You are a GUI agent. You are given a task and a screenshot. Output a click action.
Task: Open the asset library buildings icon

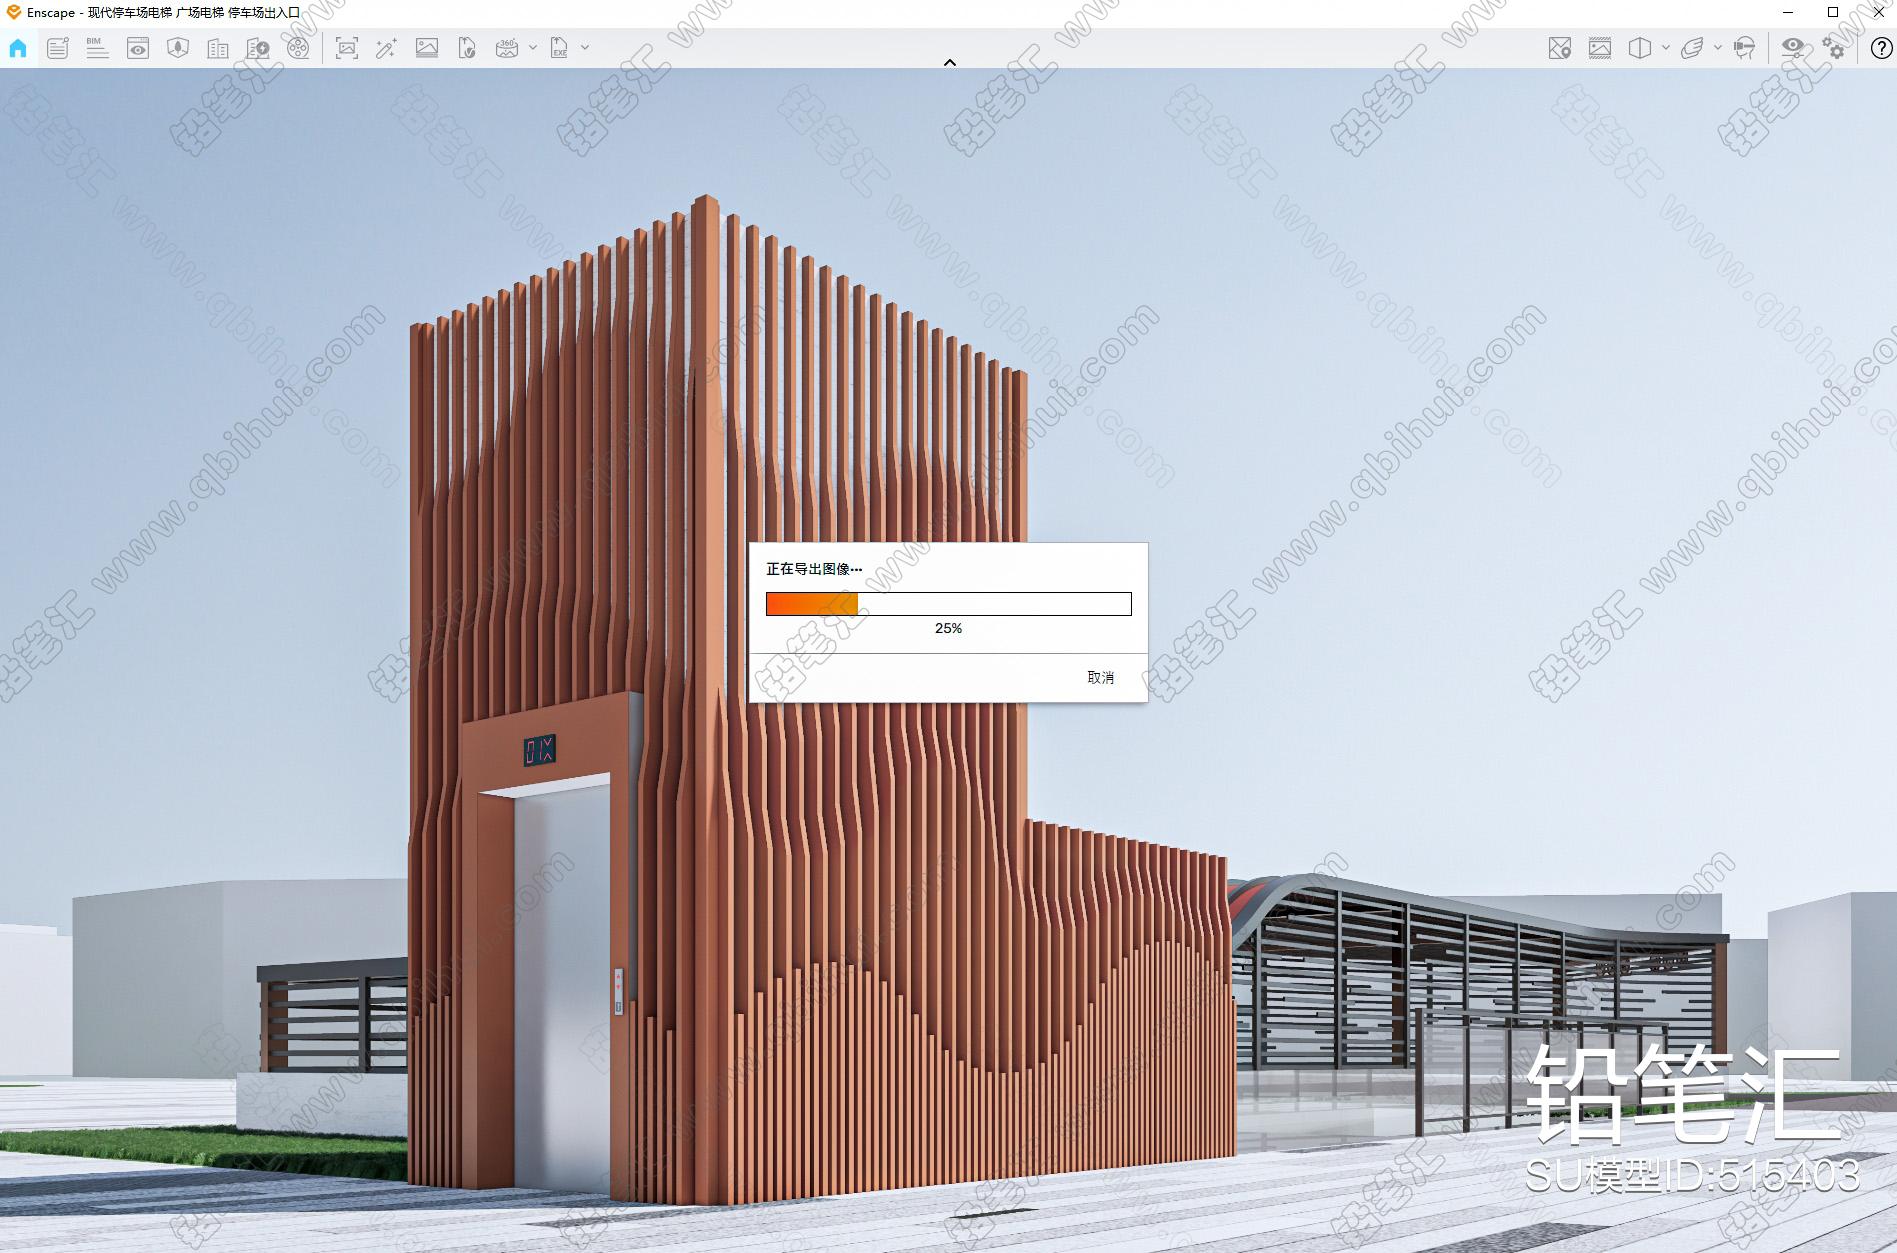pos(218,48)
